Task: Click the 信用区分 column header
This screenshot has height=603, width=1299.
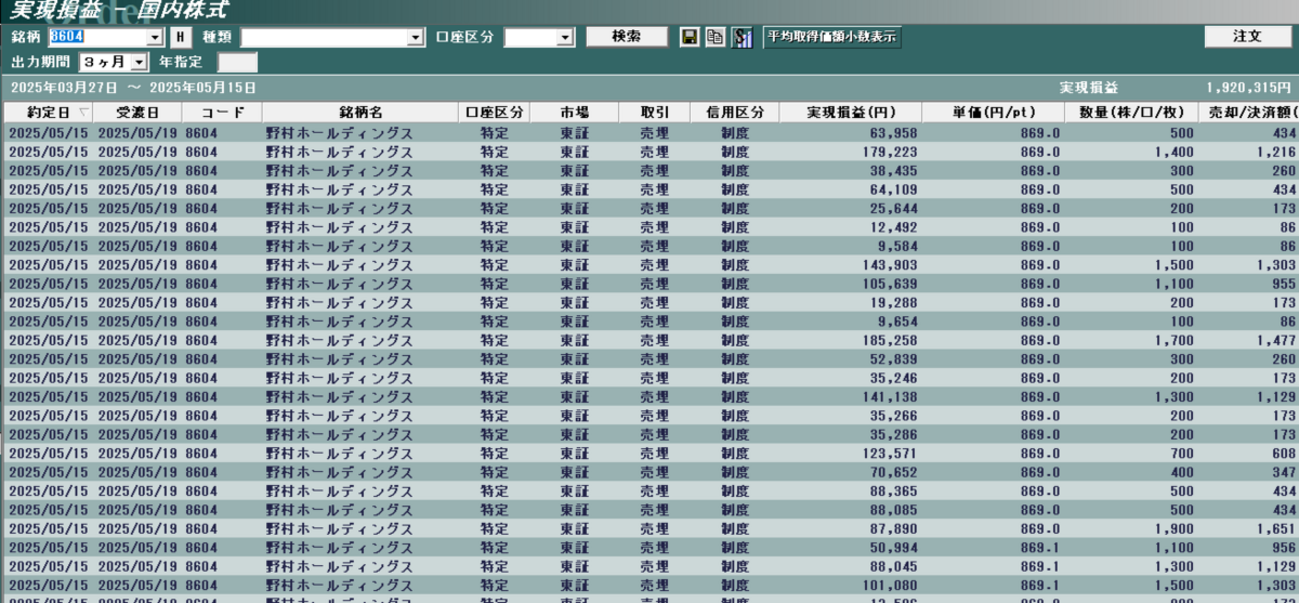Action: 735,112
